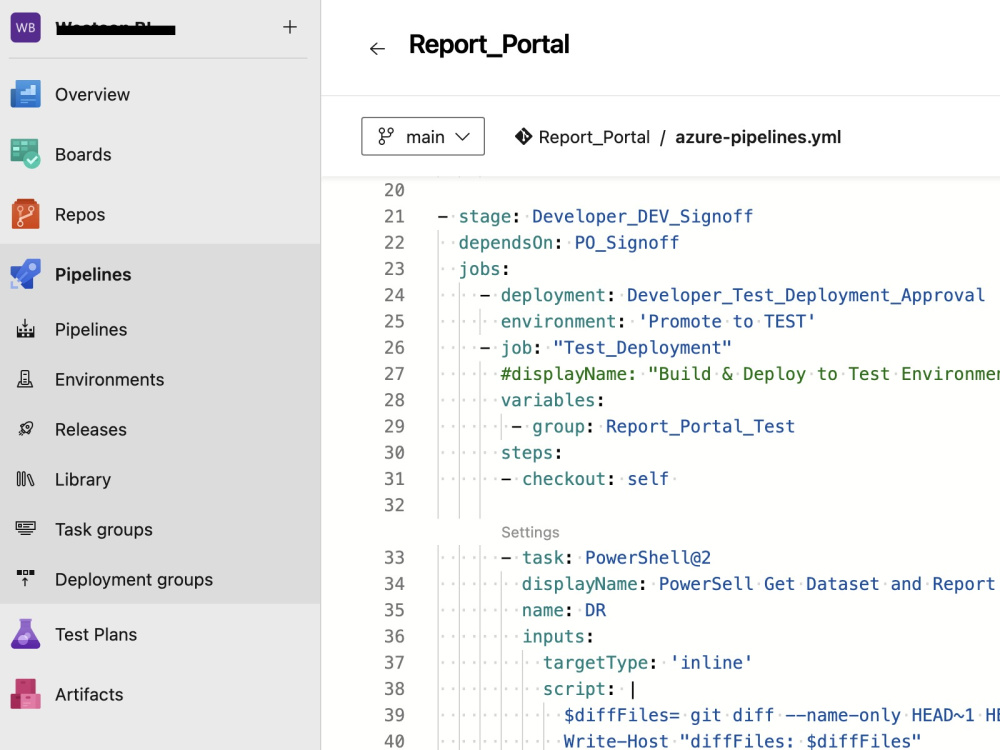Navigate to Report_Portal via the breadcrumb

pyautogui.click(x=593, y=137)
